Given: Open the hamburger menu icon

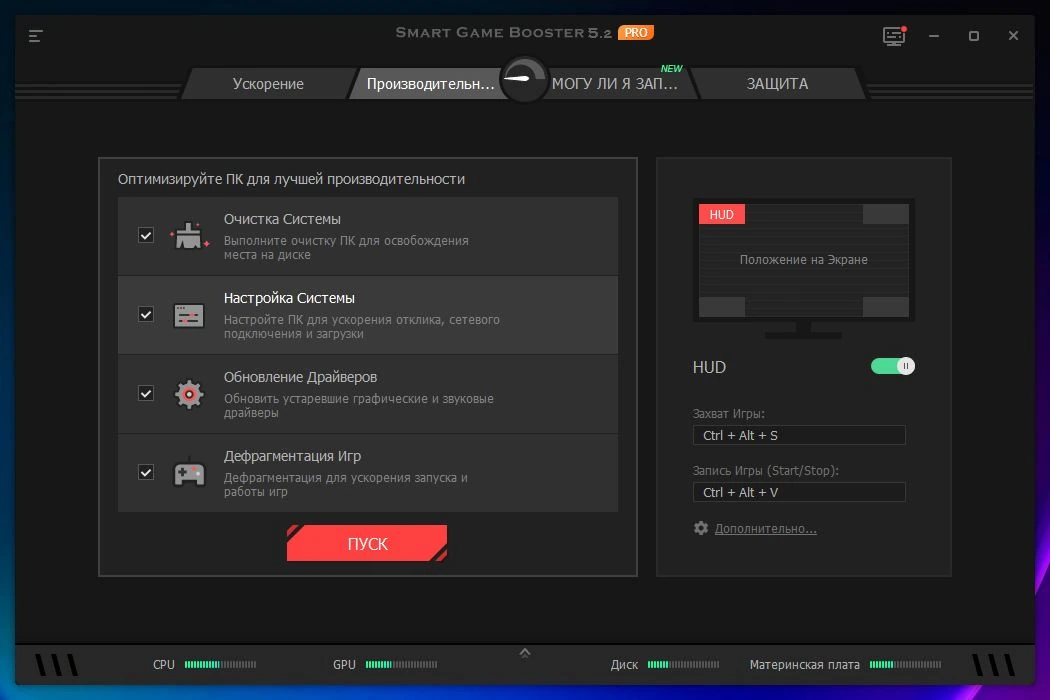Looking at the screenshot, I should coord(35,36).
